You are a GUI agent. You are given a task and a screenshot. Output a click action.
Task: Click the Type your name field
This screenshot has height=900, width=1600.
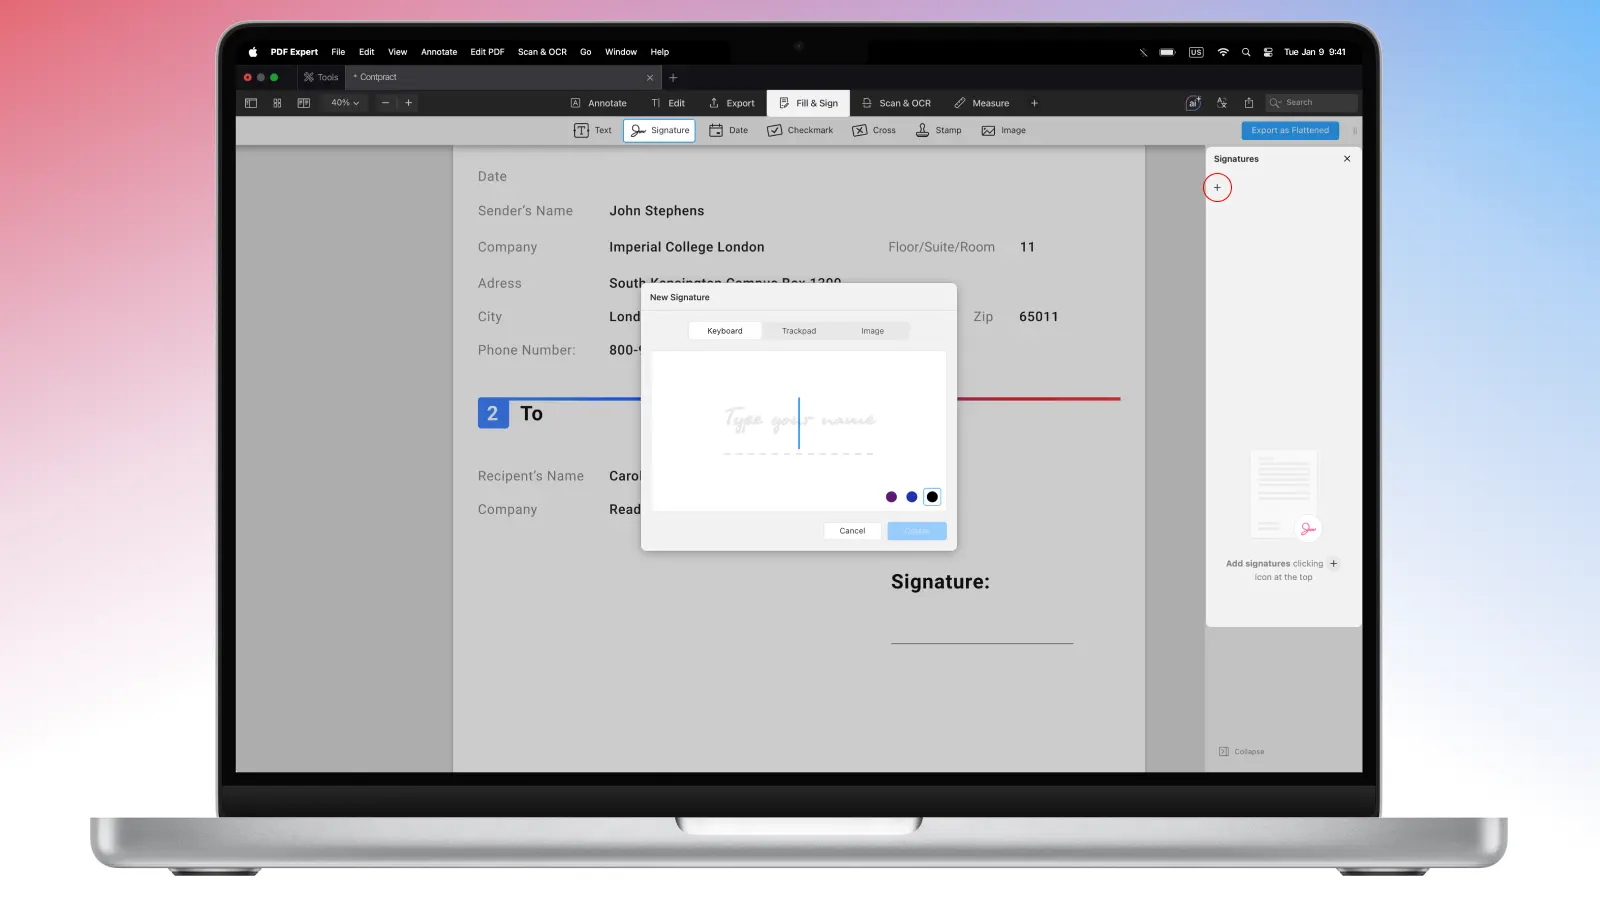798,422
